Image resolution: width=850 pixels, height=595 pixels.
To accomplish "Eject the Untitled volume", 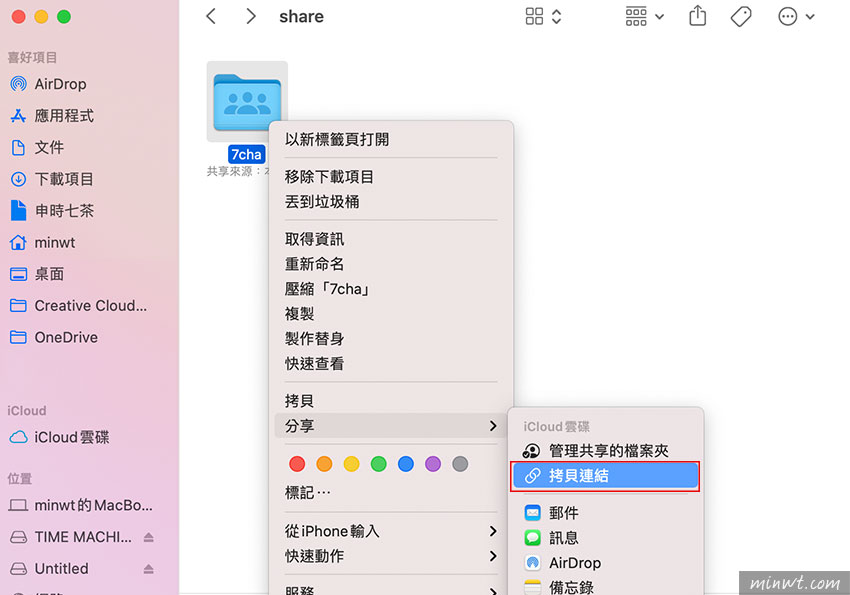I will [x=149, y=569].
